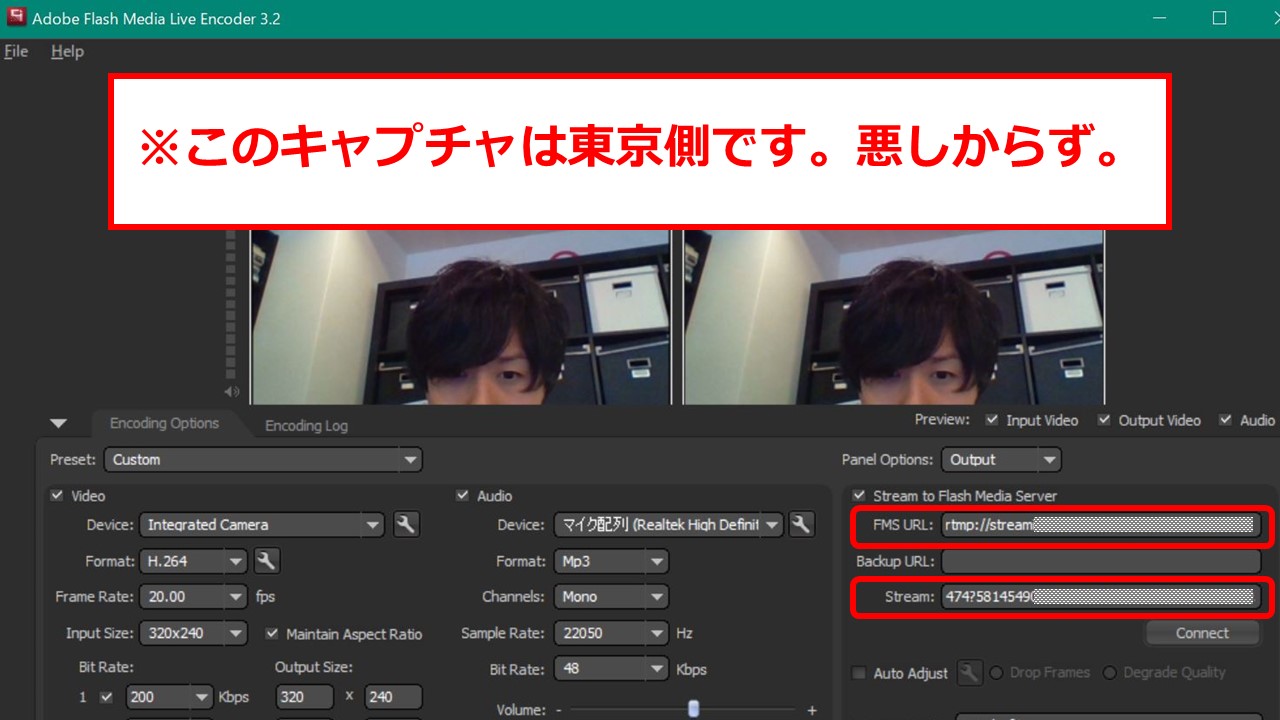Image resolution: width=1280 pixels, height=720 pixels.
Task: Switch to Encoding Log tab
Action: tap(306, 425)
